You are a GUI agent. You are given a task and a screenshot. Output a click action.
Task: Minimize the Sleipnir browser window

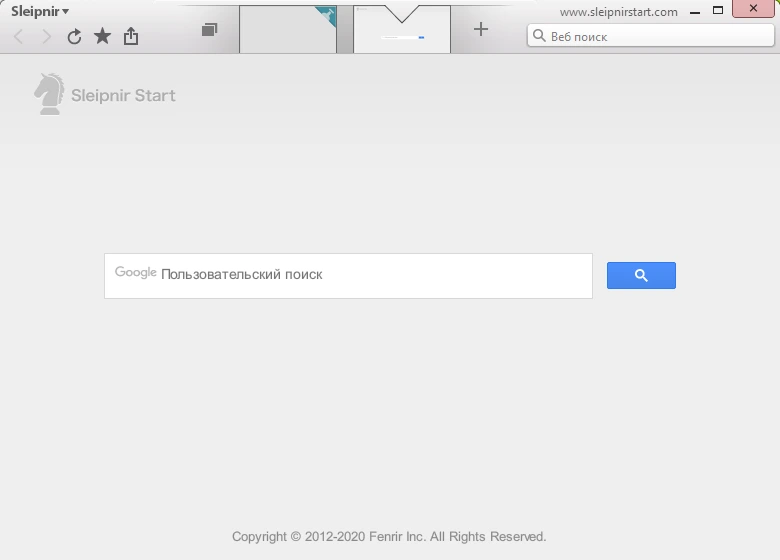coord(695,10)
